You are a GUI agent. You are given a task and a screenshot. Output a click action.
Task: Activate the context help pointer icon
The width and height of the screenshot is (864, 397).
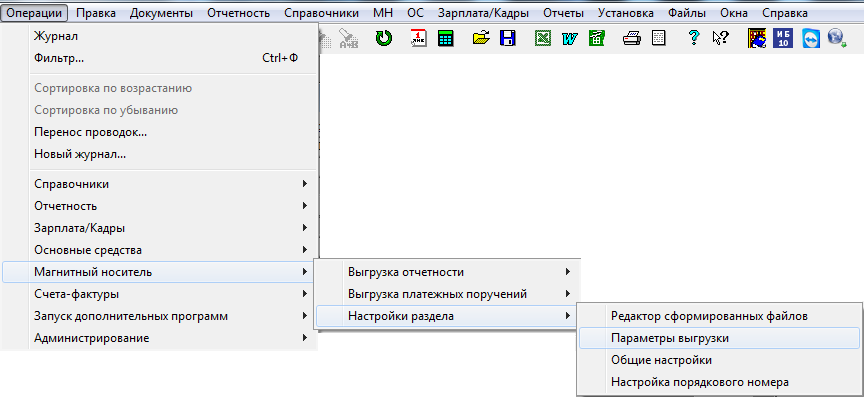[720, 38]
